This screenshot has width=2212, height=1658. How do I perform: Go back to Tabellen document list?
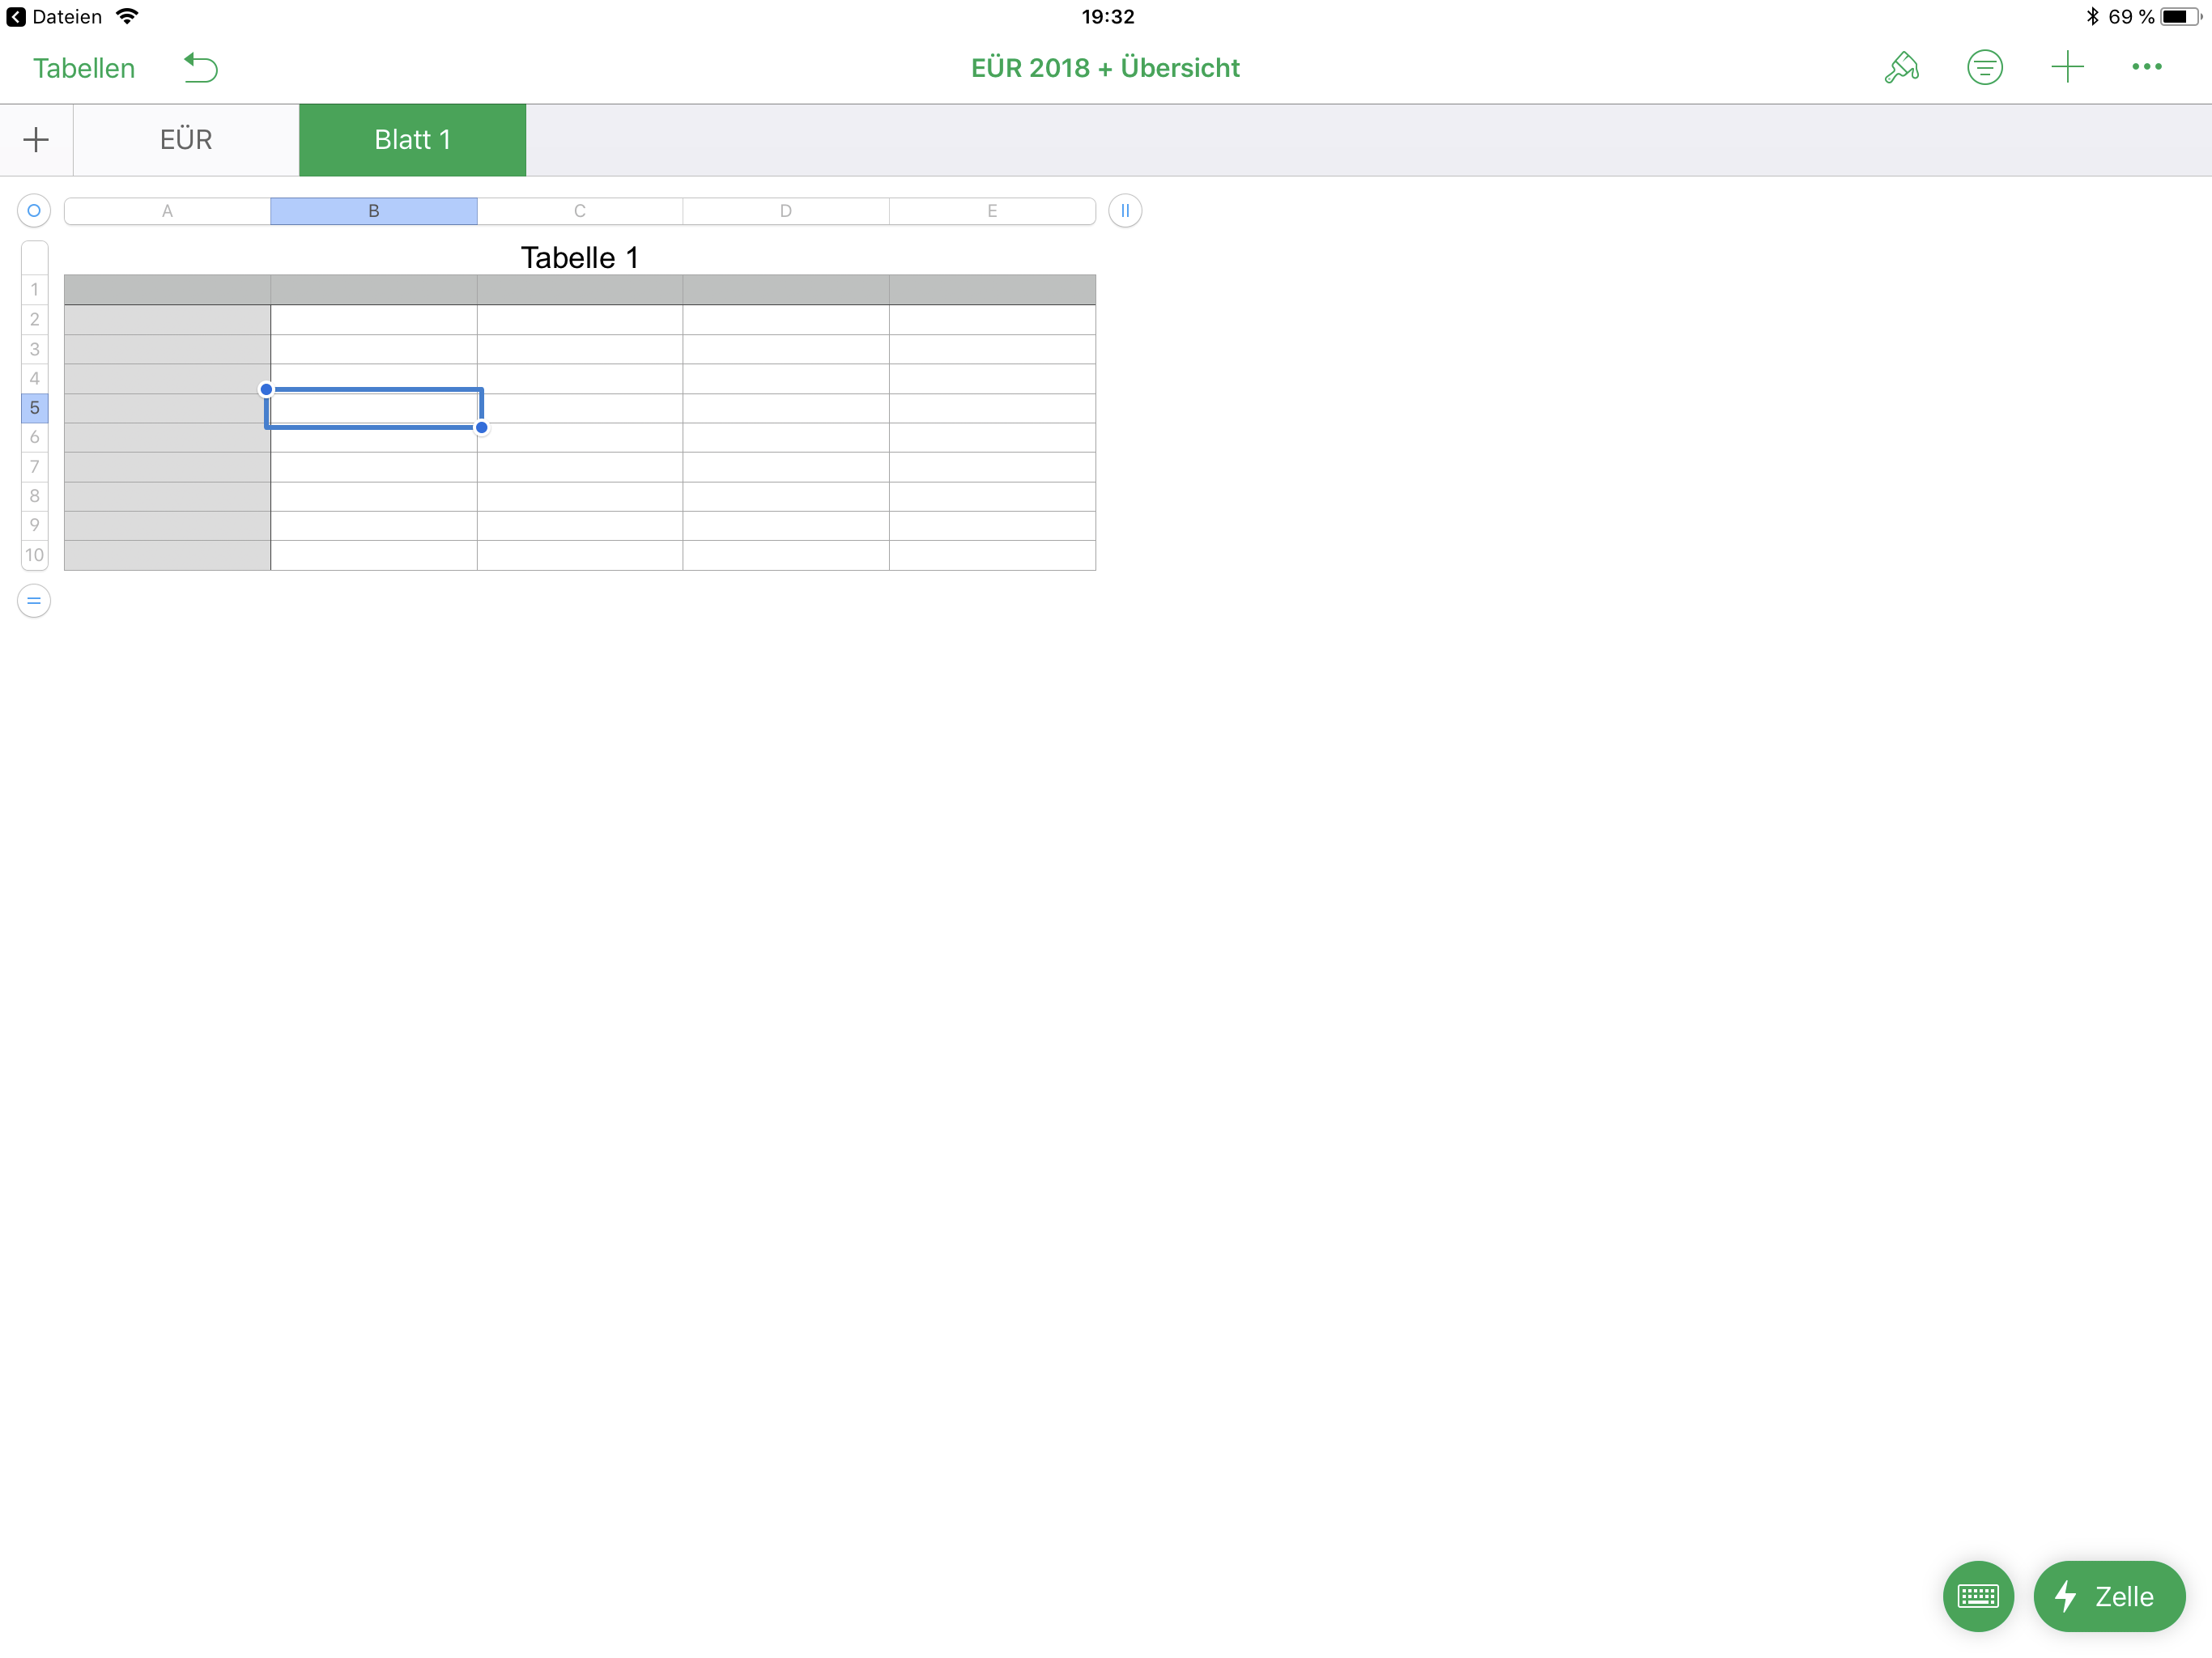click(x=84, y=68)
